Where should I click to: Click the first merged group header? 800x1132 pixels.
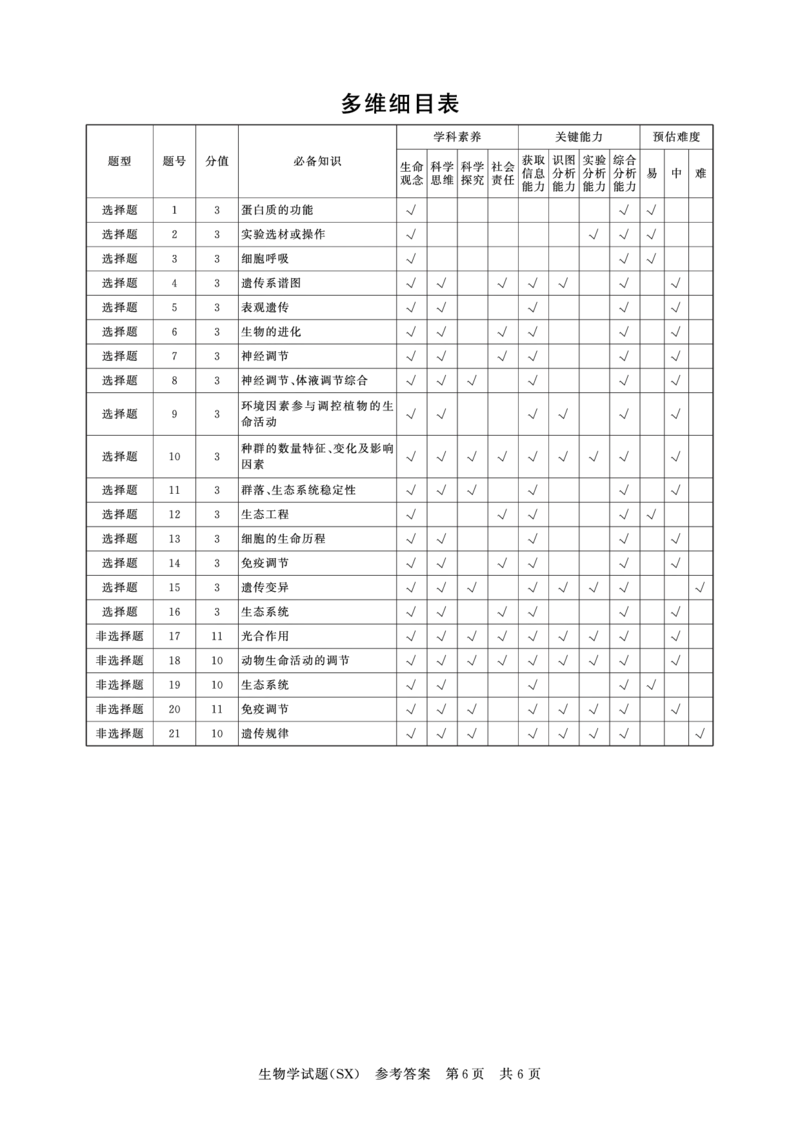click(x=456, y=135)
